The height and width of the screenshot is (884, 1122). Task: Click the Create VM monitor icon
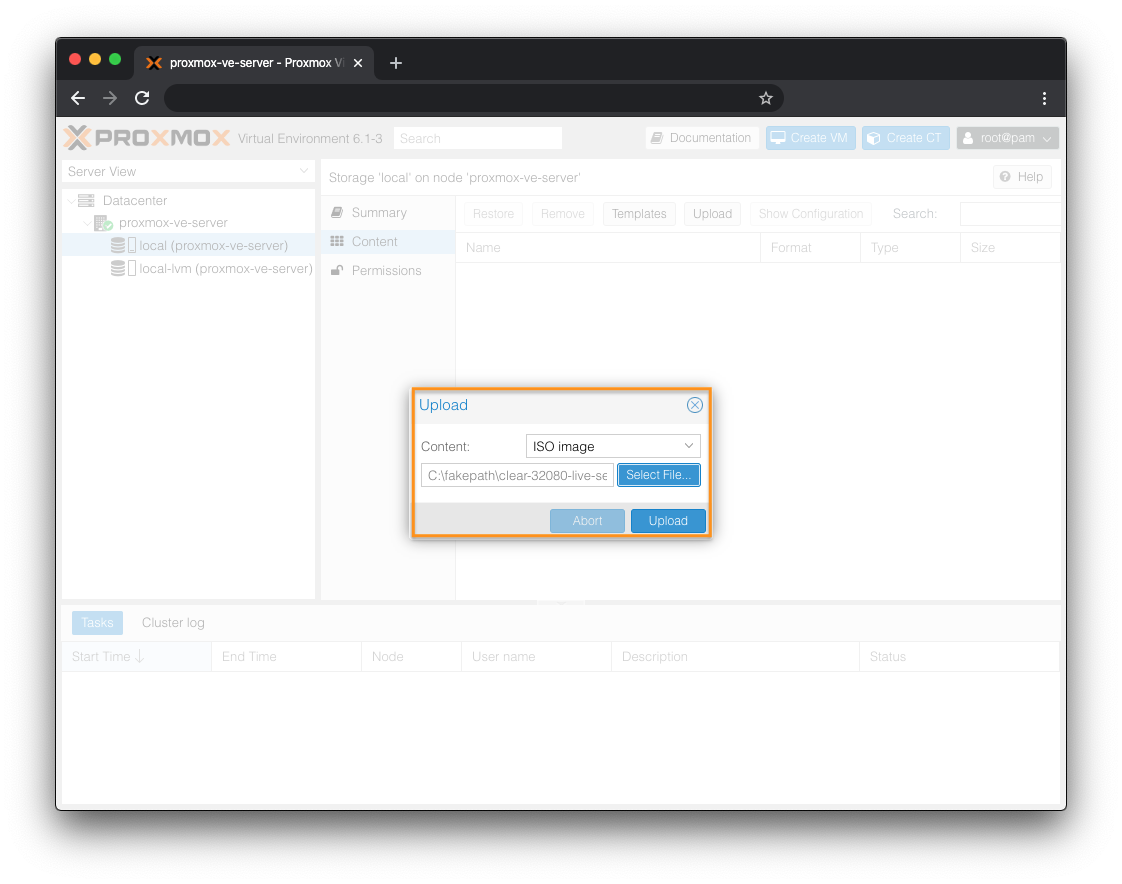tap(778, 137)
